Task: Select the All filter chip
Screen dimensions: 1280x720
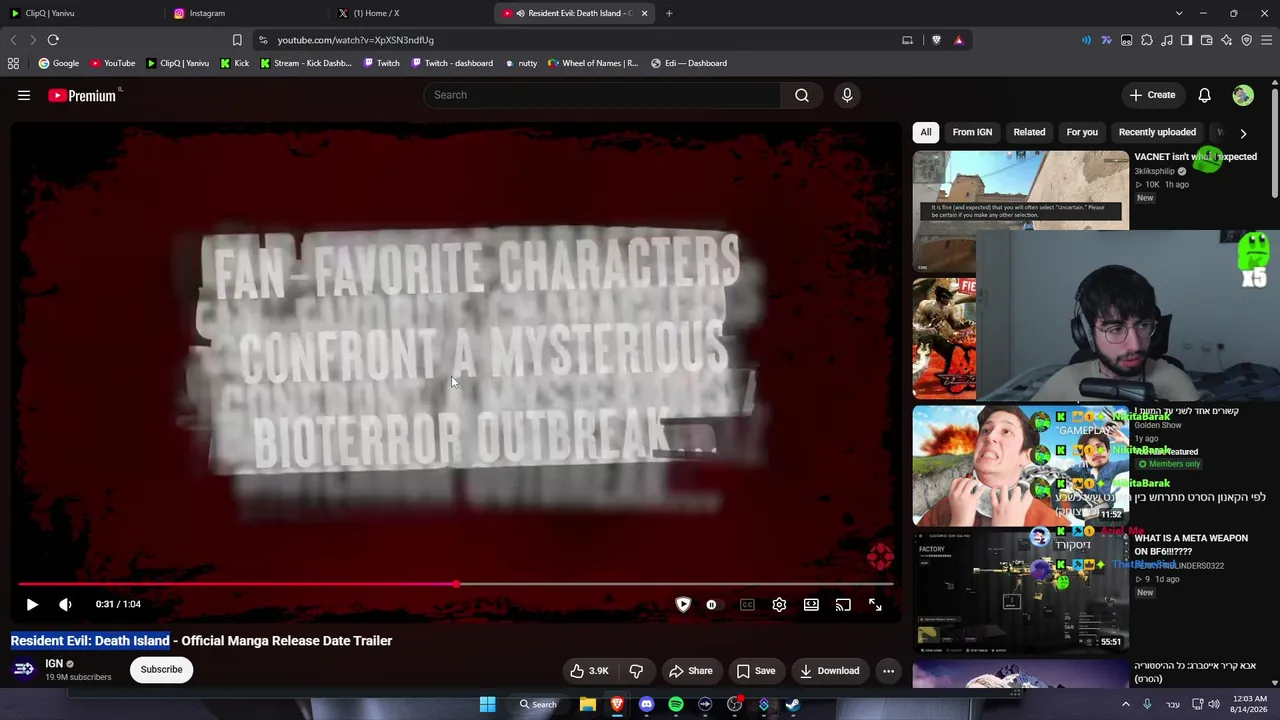Action: click(926, 132)
